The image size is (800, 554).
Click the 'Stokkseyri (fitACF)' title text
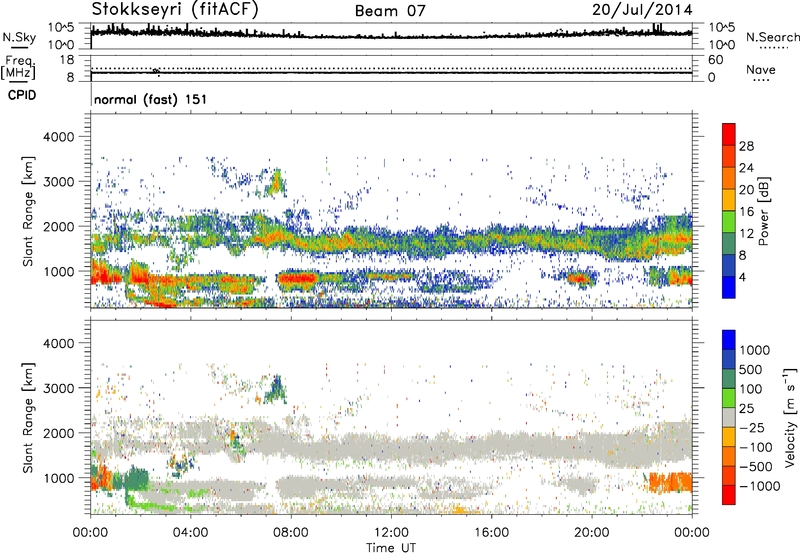[175, 10]
